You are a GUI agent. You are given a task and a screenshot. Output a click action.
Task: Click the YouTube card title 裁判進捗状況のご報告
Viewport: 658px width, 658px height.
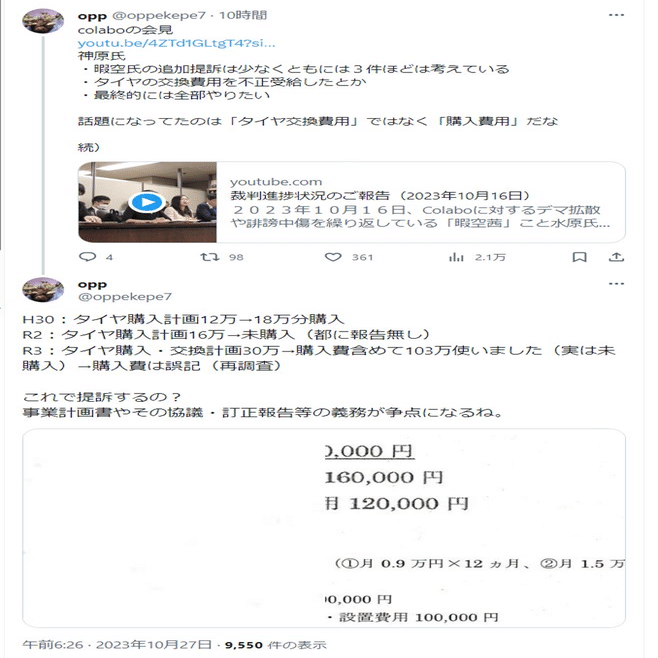309,196
